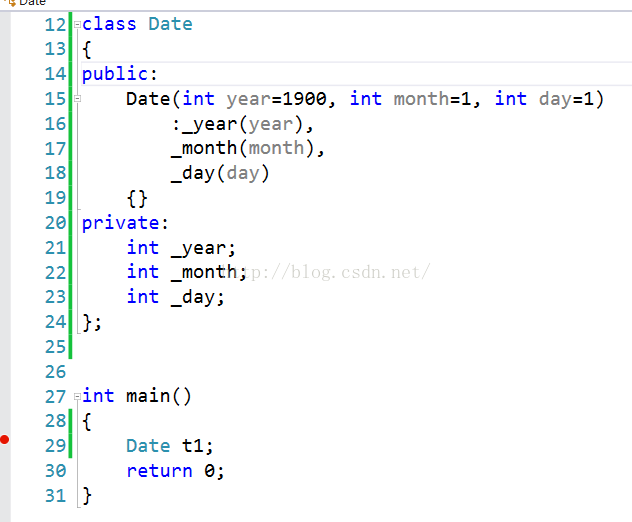
Task: Click the '_day(day)' initializer on line 18
Action: click(x=220, y=174)
